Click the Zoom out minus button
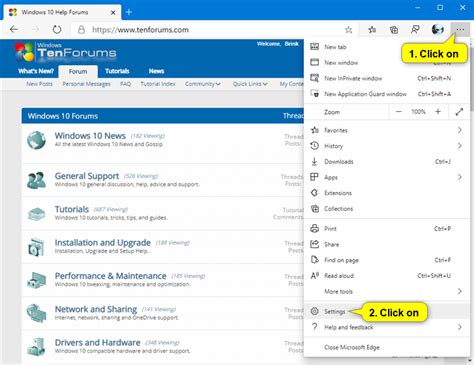The width and height of the screenshot is (474, 365). point(399,112)
